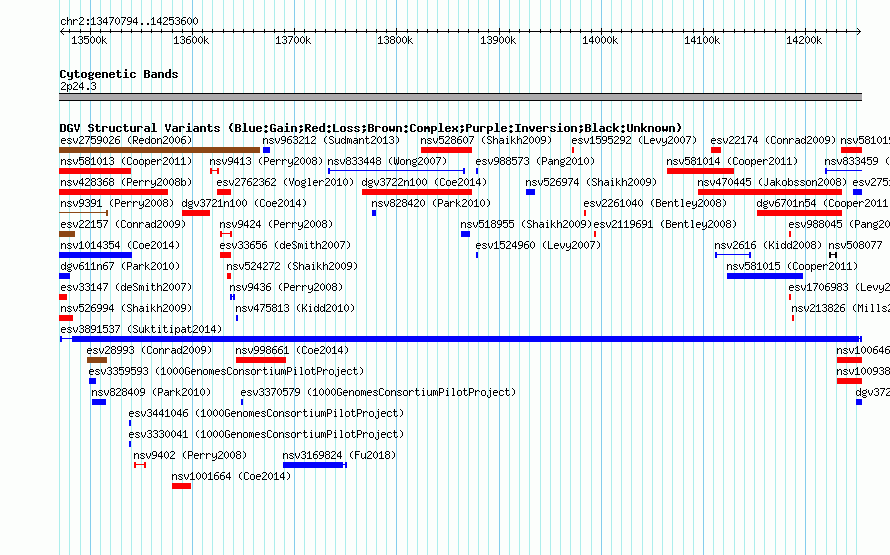This screenshot has width=890, height=555.
Task: Open dgv3722n100 (Coe2014) variant label
Action: tap(424, 182)
